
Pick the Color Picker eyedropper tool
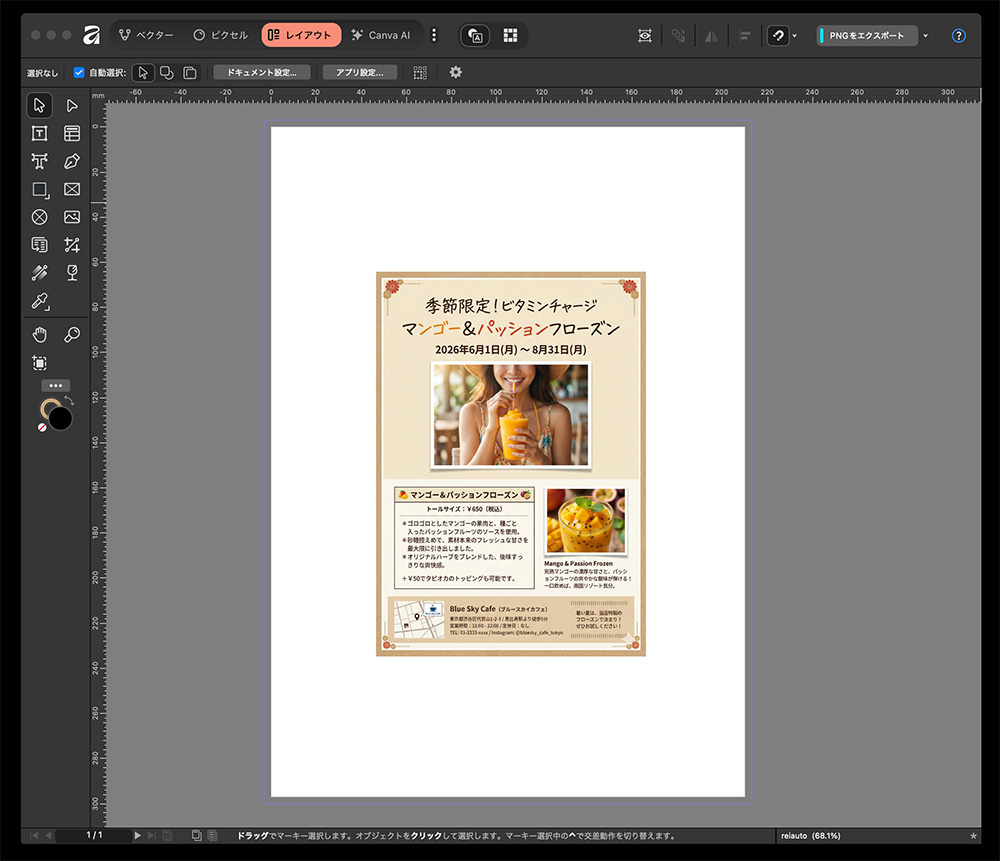click(40, 300)
